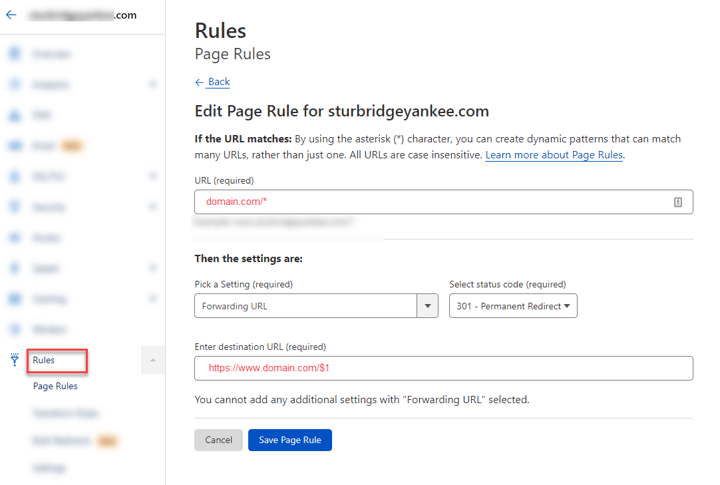
Task: Open the 301 - Permanent Redirect status dropdown
Action: (x=513, y=306)
